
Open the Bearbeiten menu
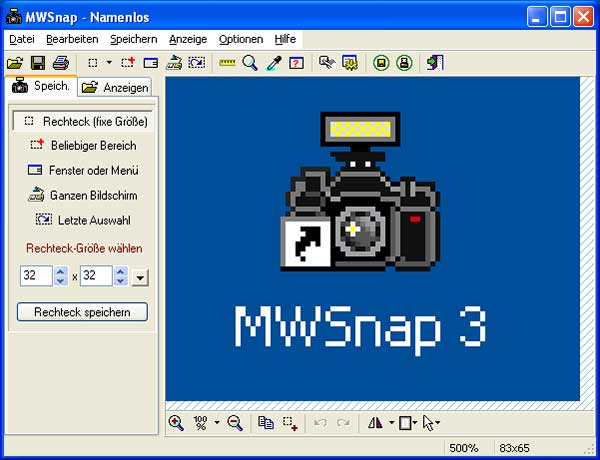(x=72, y=39)
